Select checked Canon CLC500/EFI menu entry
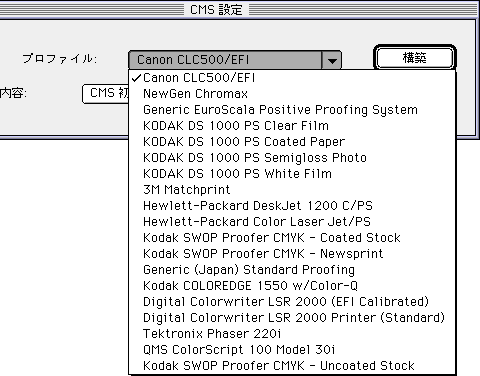Screen dimensions: 480x376 pos(292,78)
